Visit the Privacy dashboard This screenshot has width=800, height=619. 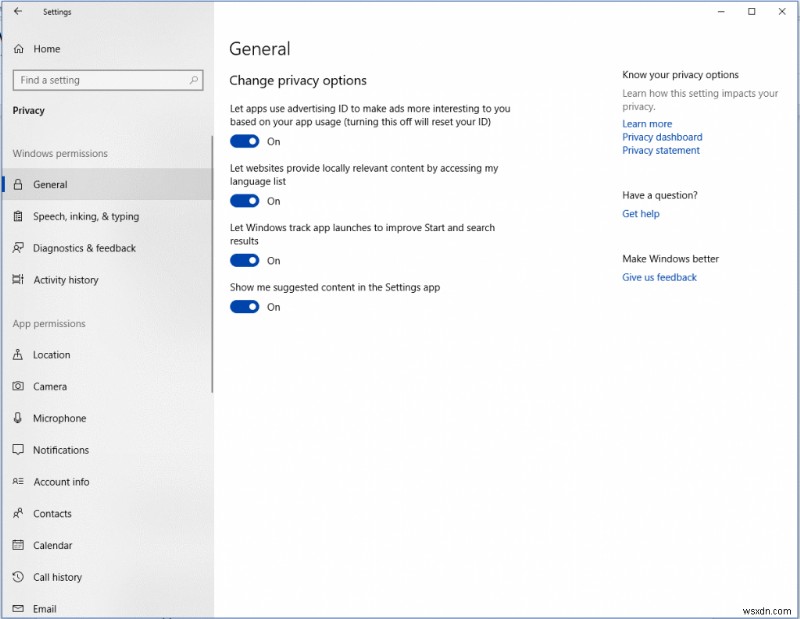[x=662, y=136]
